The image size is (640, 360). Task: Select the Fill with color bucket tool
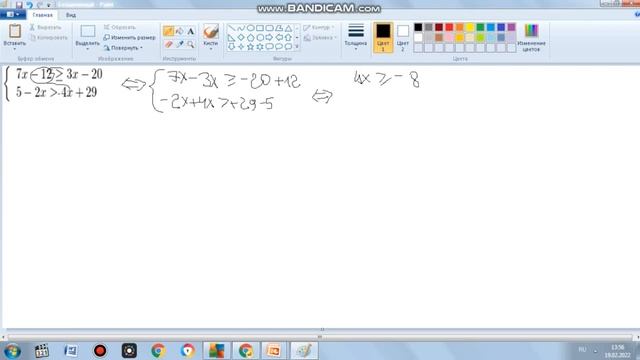[x=180, y=31]
